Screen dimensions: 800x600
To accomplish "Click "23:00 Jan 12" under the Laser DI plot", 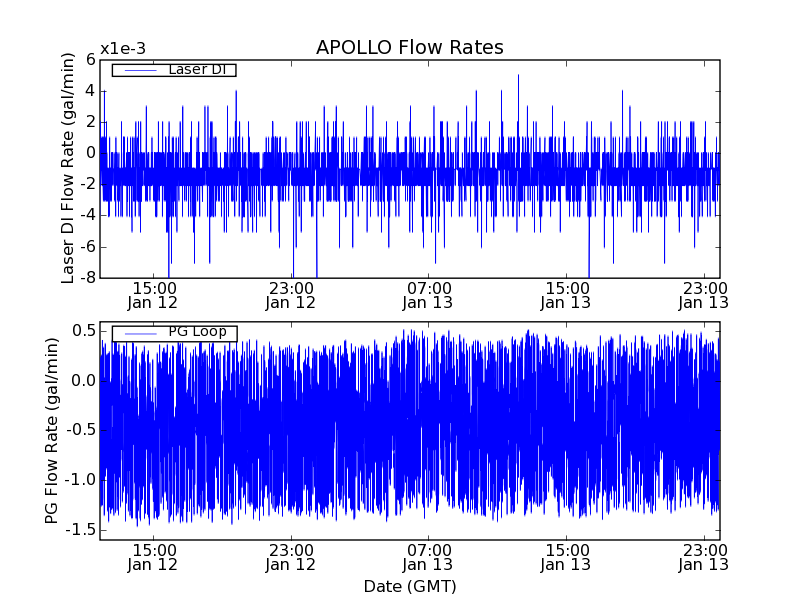I will coord(291,295).
